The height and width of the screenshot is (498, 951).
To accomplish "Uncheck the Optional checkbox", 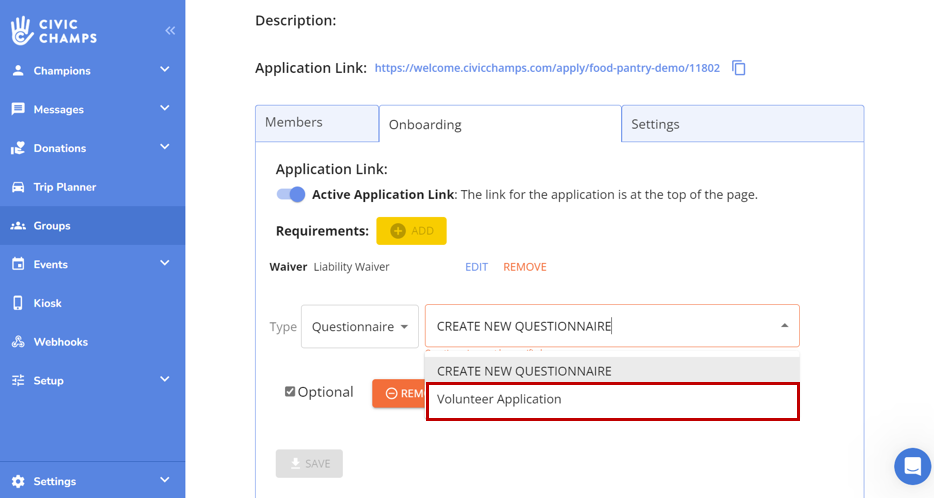I will pyautogui.click(x=290, y=392).
